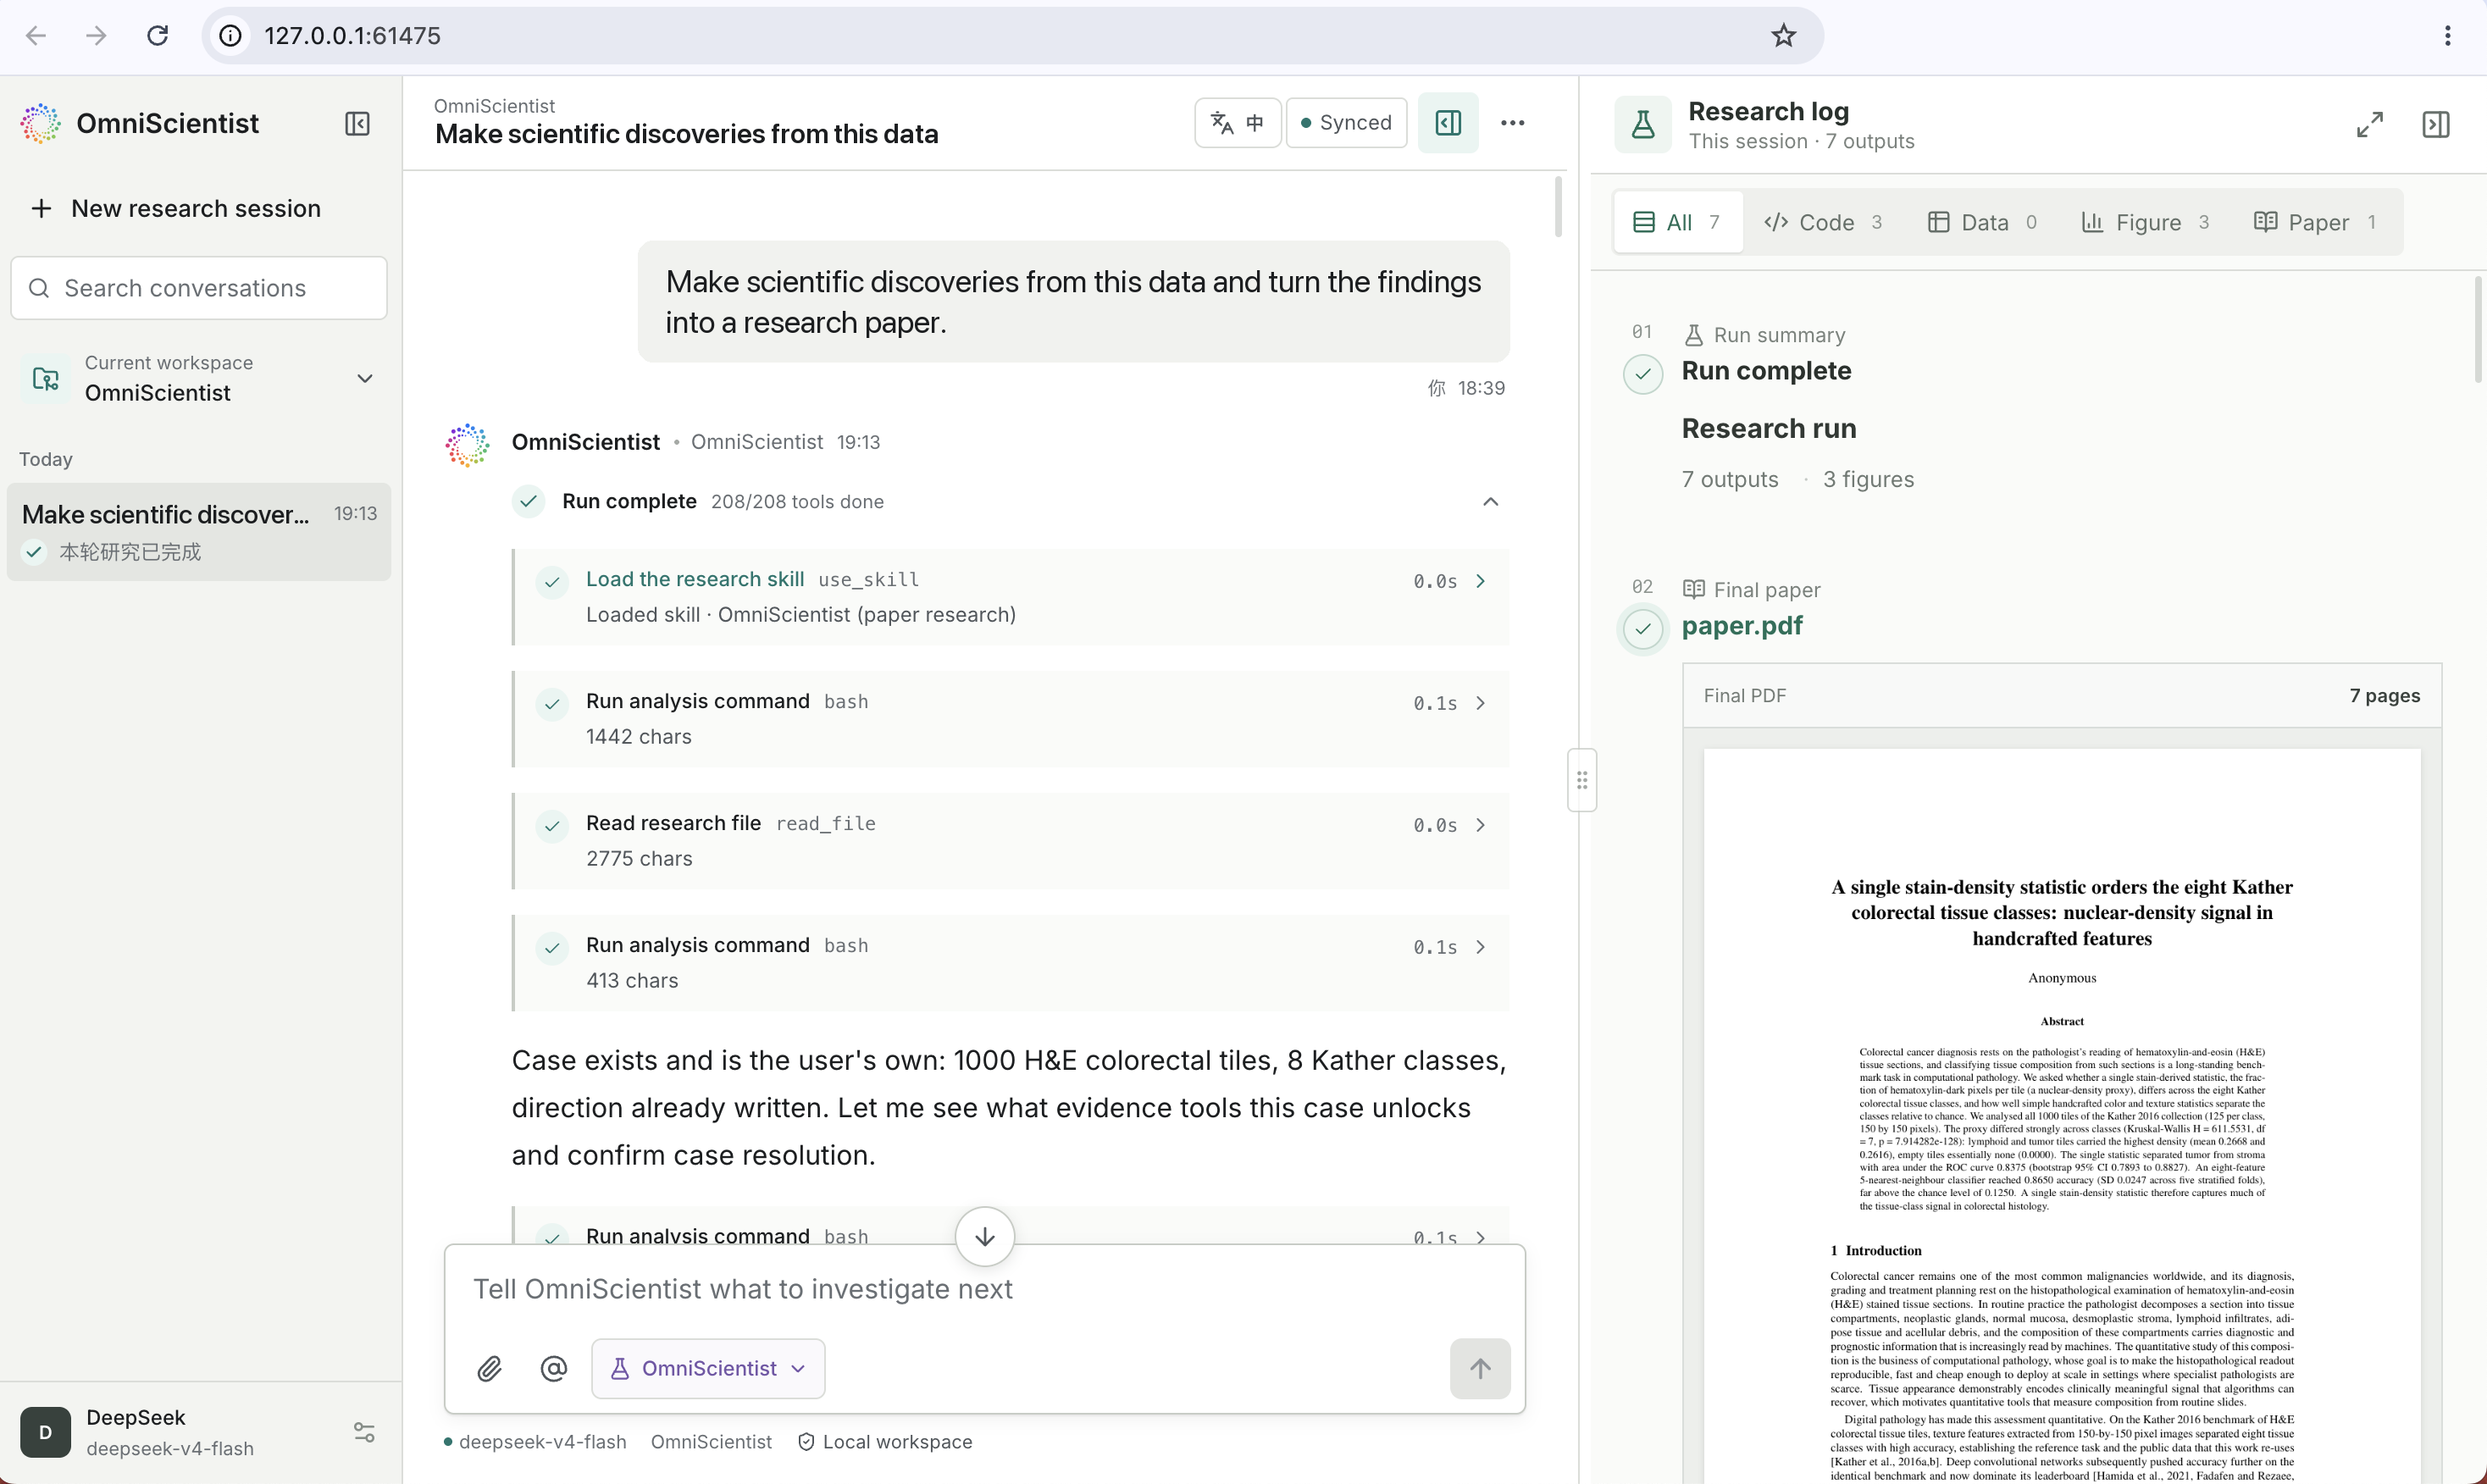Screen dimensions: 2487x1484
Task: Click the OmniScientist logo in sidebar
Action: coord(41,123)
